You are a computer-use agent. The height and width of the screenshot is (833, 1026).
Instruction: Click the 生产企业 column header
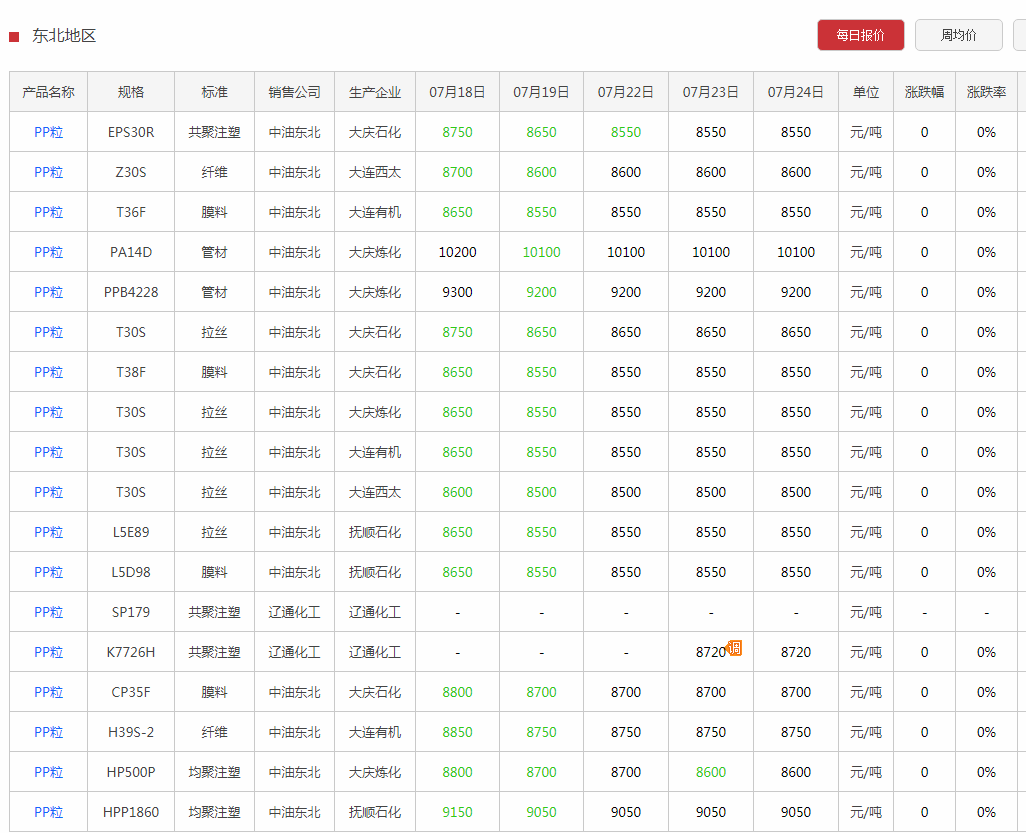click(x=375, y=92)
